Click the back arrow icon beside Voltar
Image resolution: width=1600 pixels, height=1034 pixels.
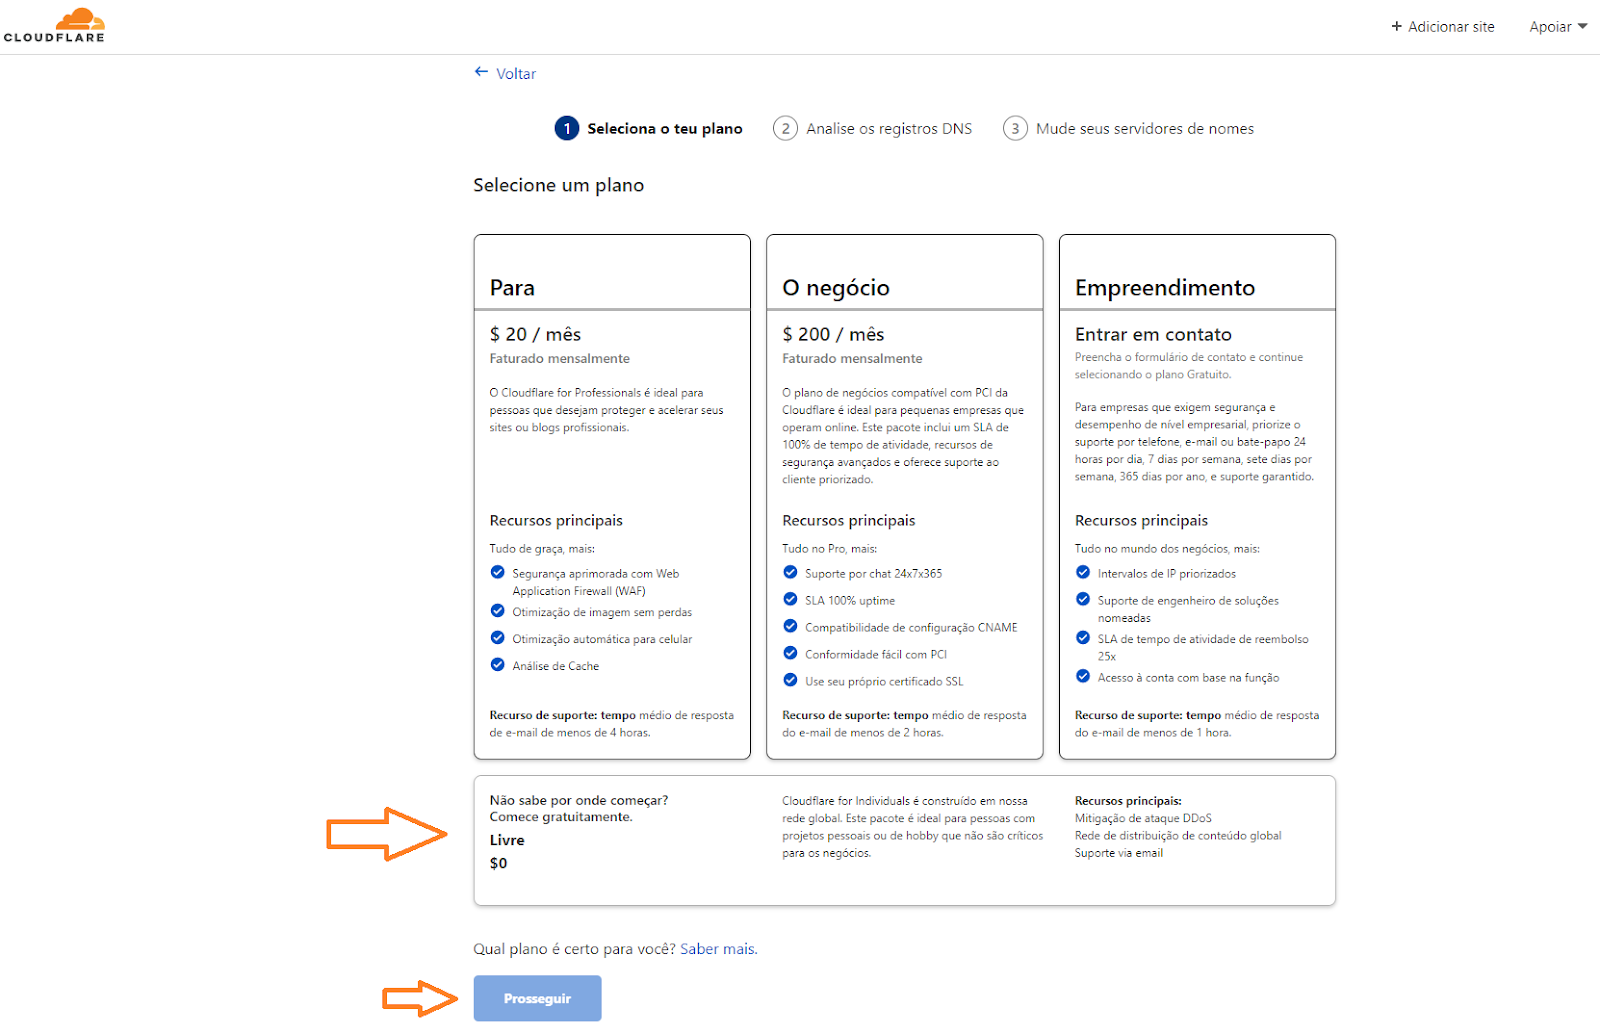(481, 72)
